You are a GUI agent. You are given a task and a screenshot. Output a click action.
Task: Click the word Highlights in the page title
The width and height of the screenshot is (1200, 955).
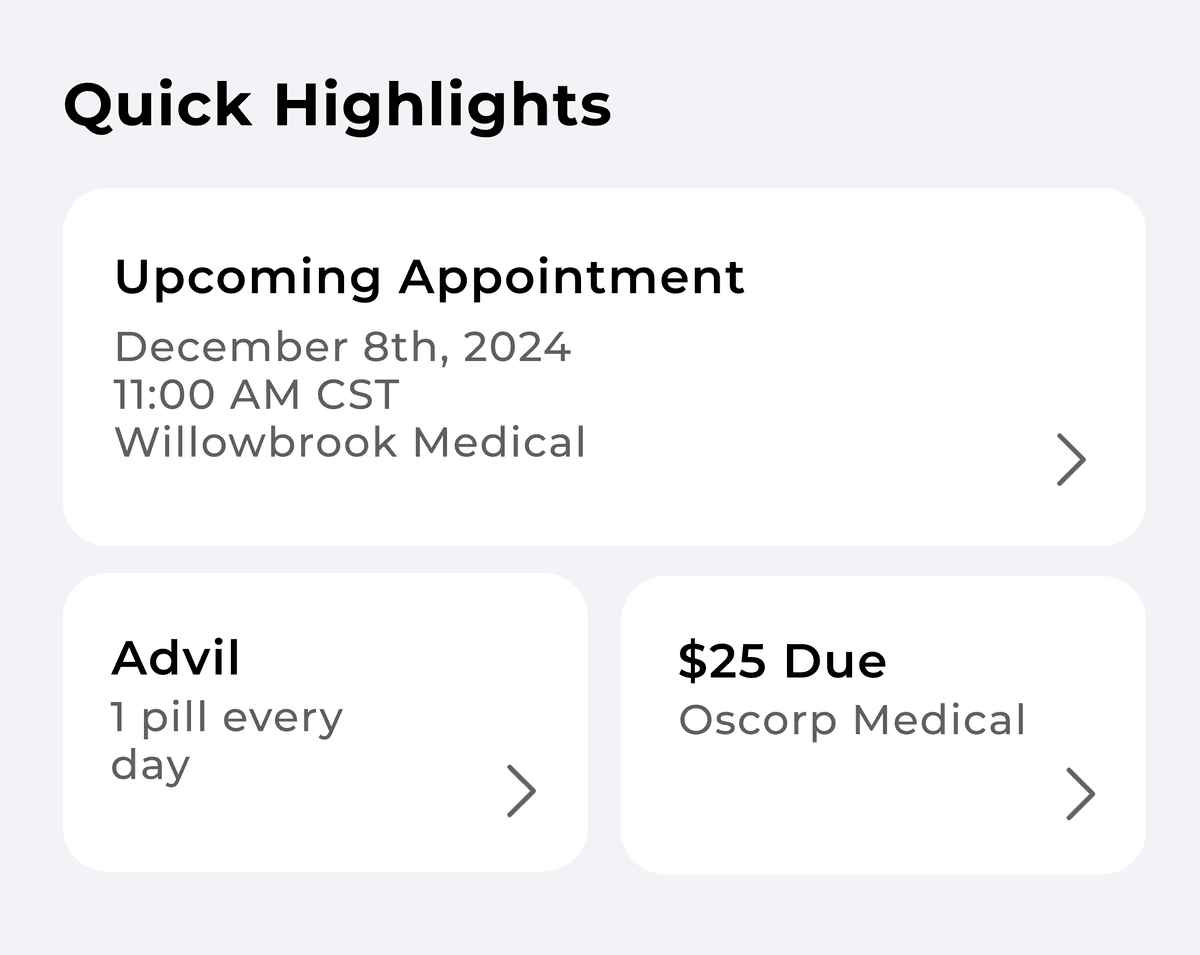pos(442,105)
